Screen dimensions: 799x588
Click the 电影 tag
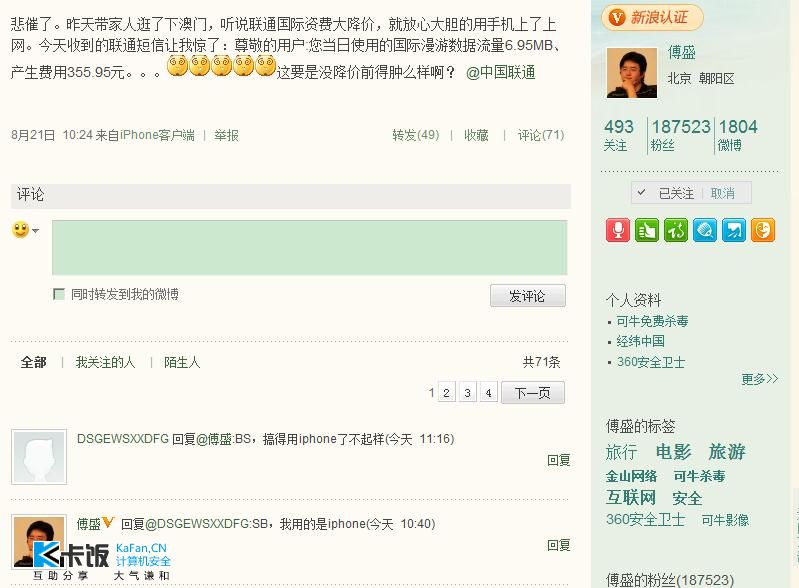[674, 452]
